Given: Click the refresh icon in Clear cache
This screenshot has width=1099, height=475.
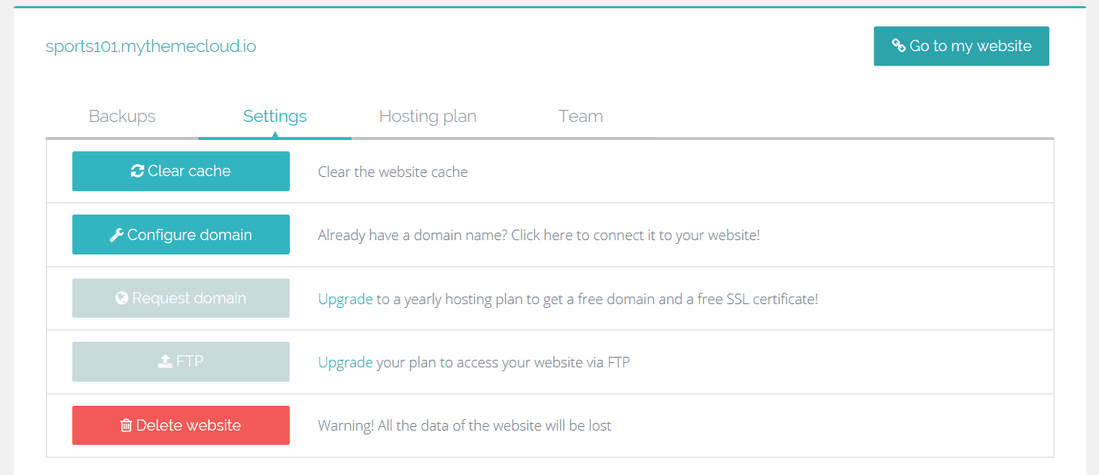Looking at the screenshot, I should 137,171.
